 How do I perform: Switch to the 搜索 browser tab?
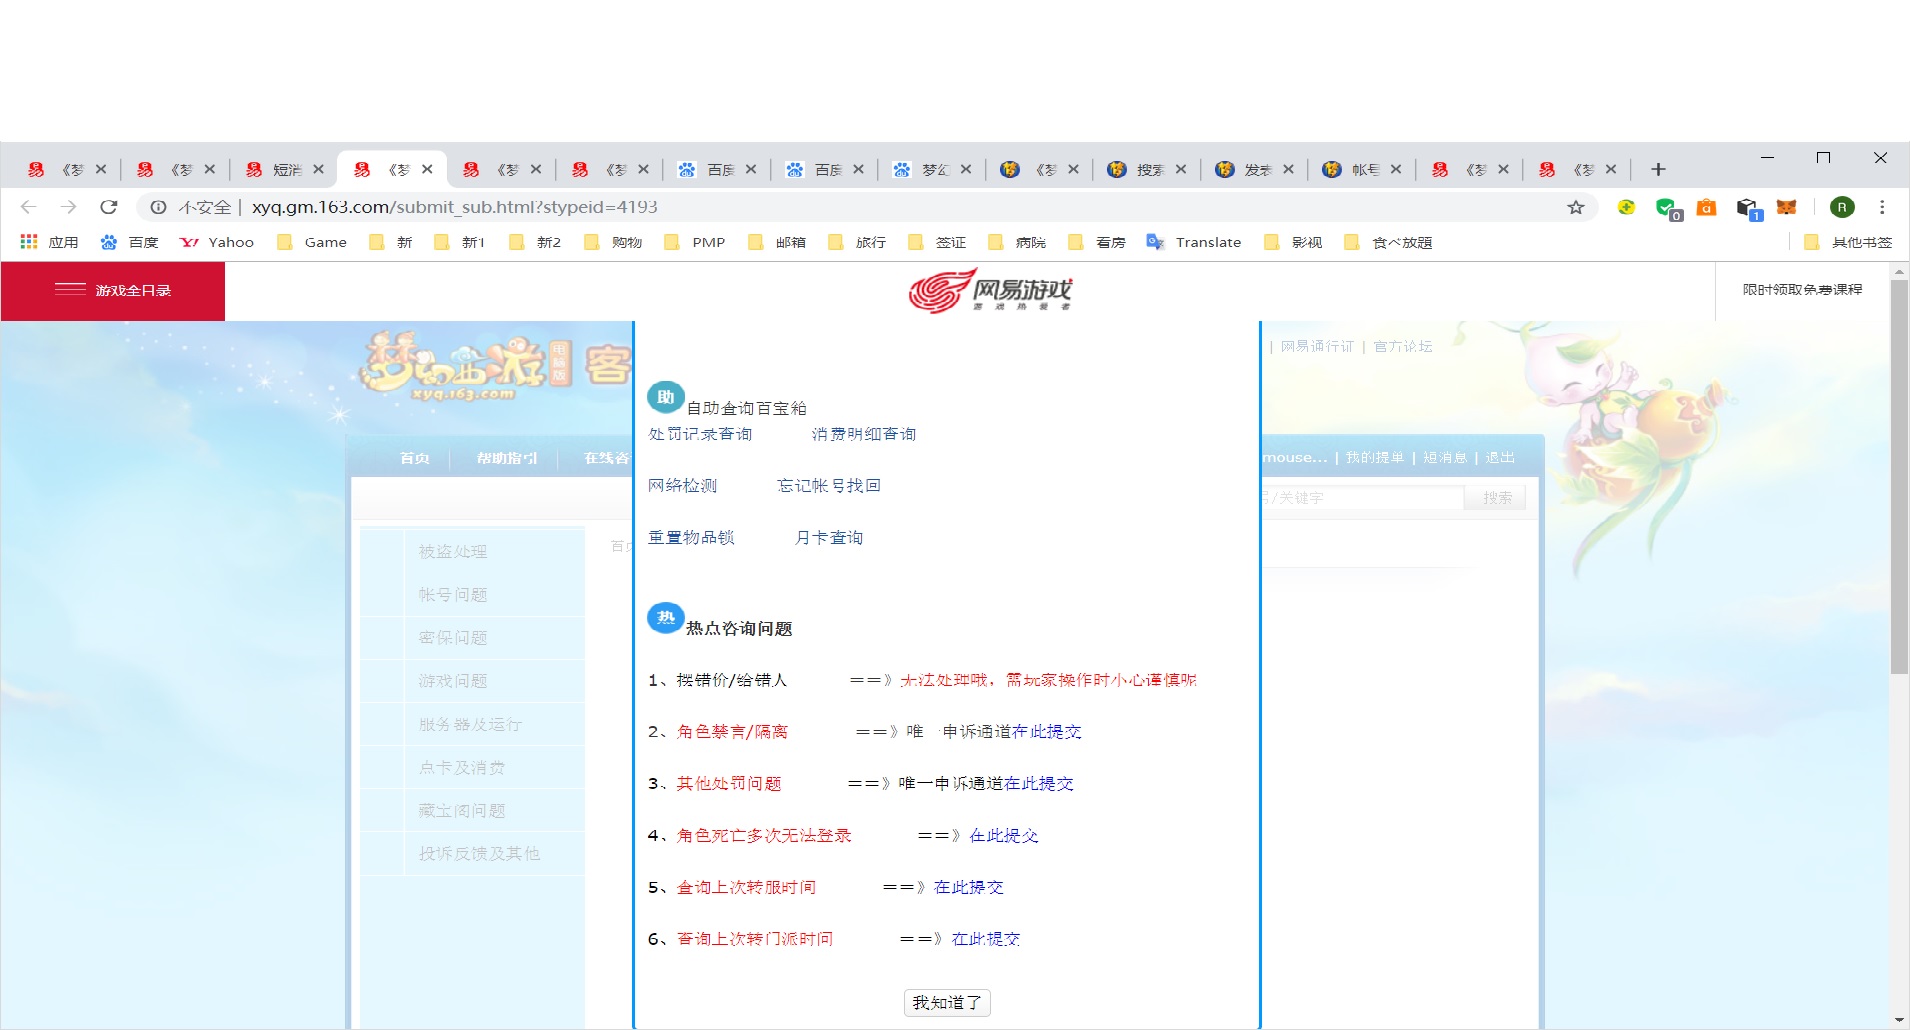(1147, 169)
